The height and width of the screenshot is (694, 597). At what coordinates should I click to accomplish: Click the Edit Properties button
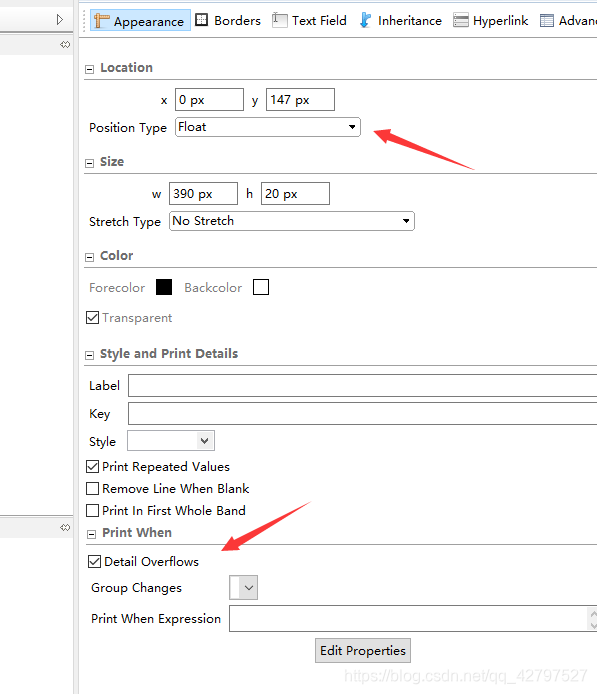pos(363,650)
